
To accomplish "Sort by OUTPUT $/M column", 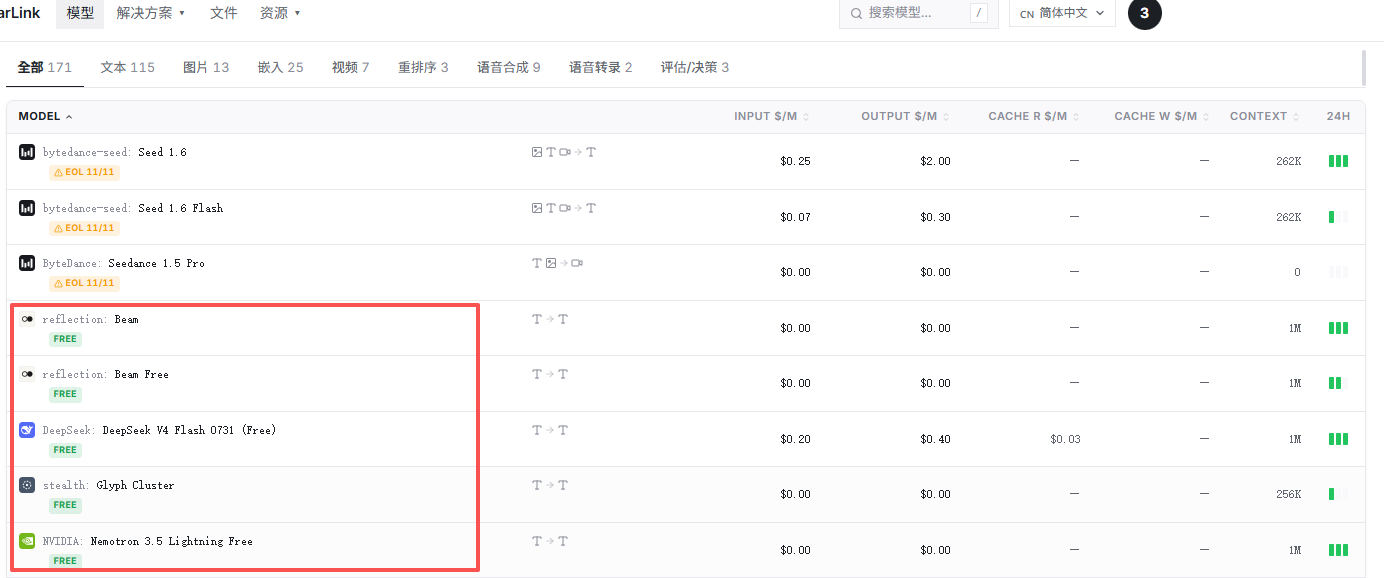I will point(906,117).
